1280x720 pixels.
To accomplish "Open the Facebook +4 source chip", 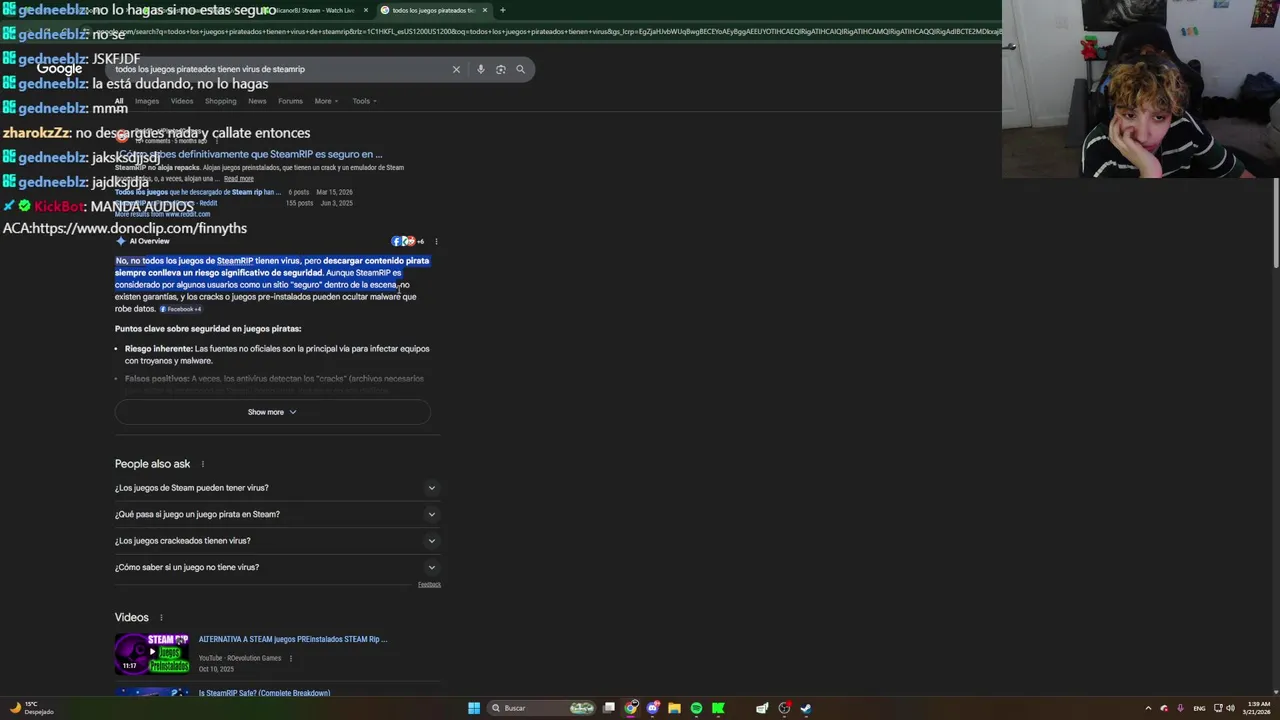I will pyautogui.click(x=181, y=309).
